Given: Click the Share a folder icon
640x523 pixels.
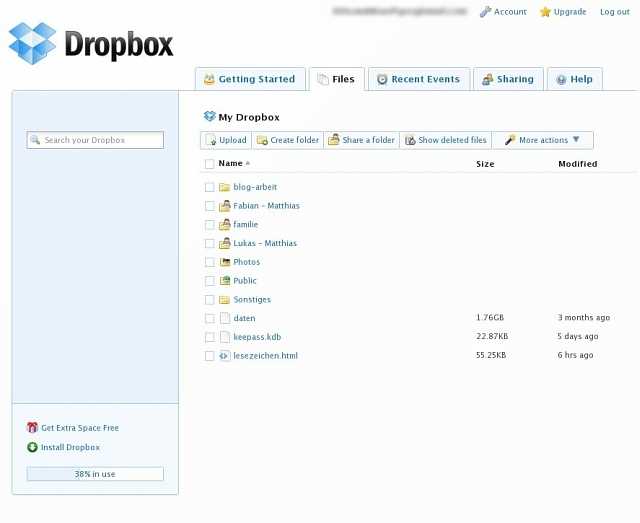Looking at the screenshot, I should tap(334, 140).
